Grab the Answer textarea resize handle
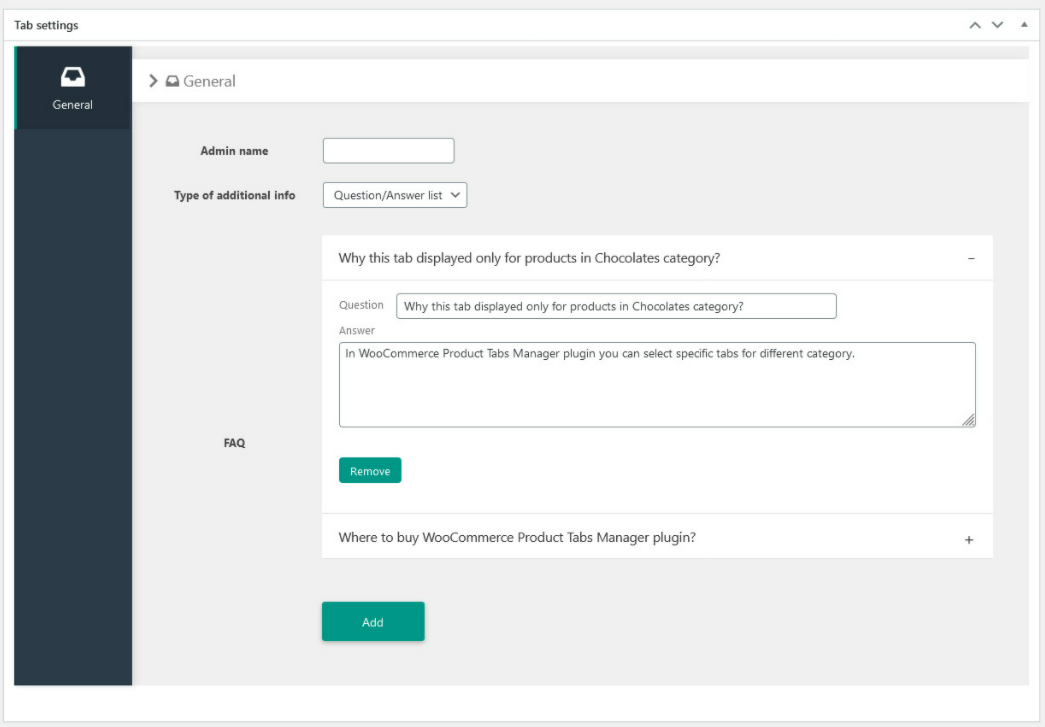Viewport: 1045px width, 727px height. (968, 420)
